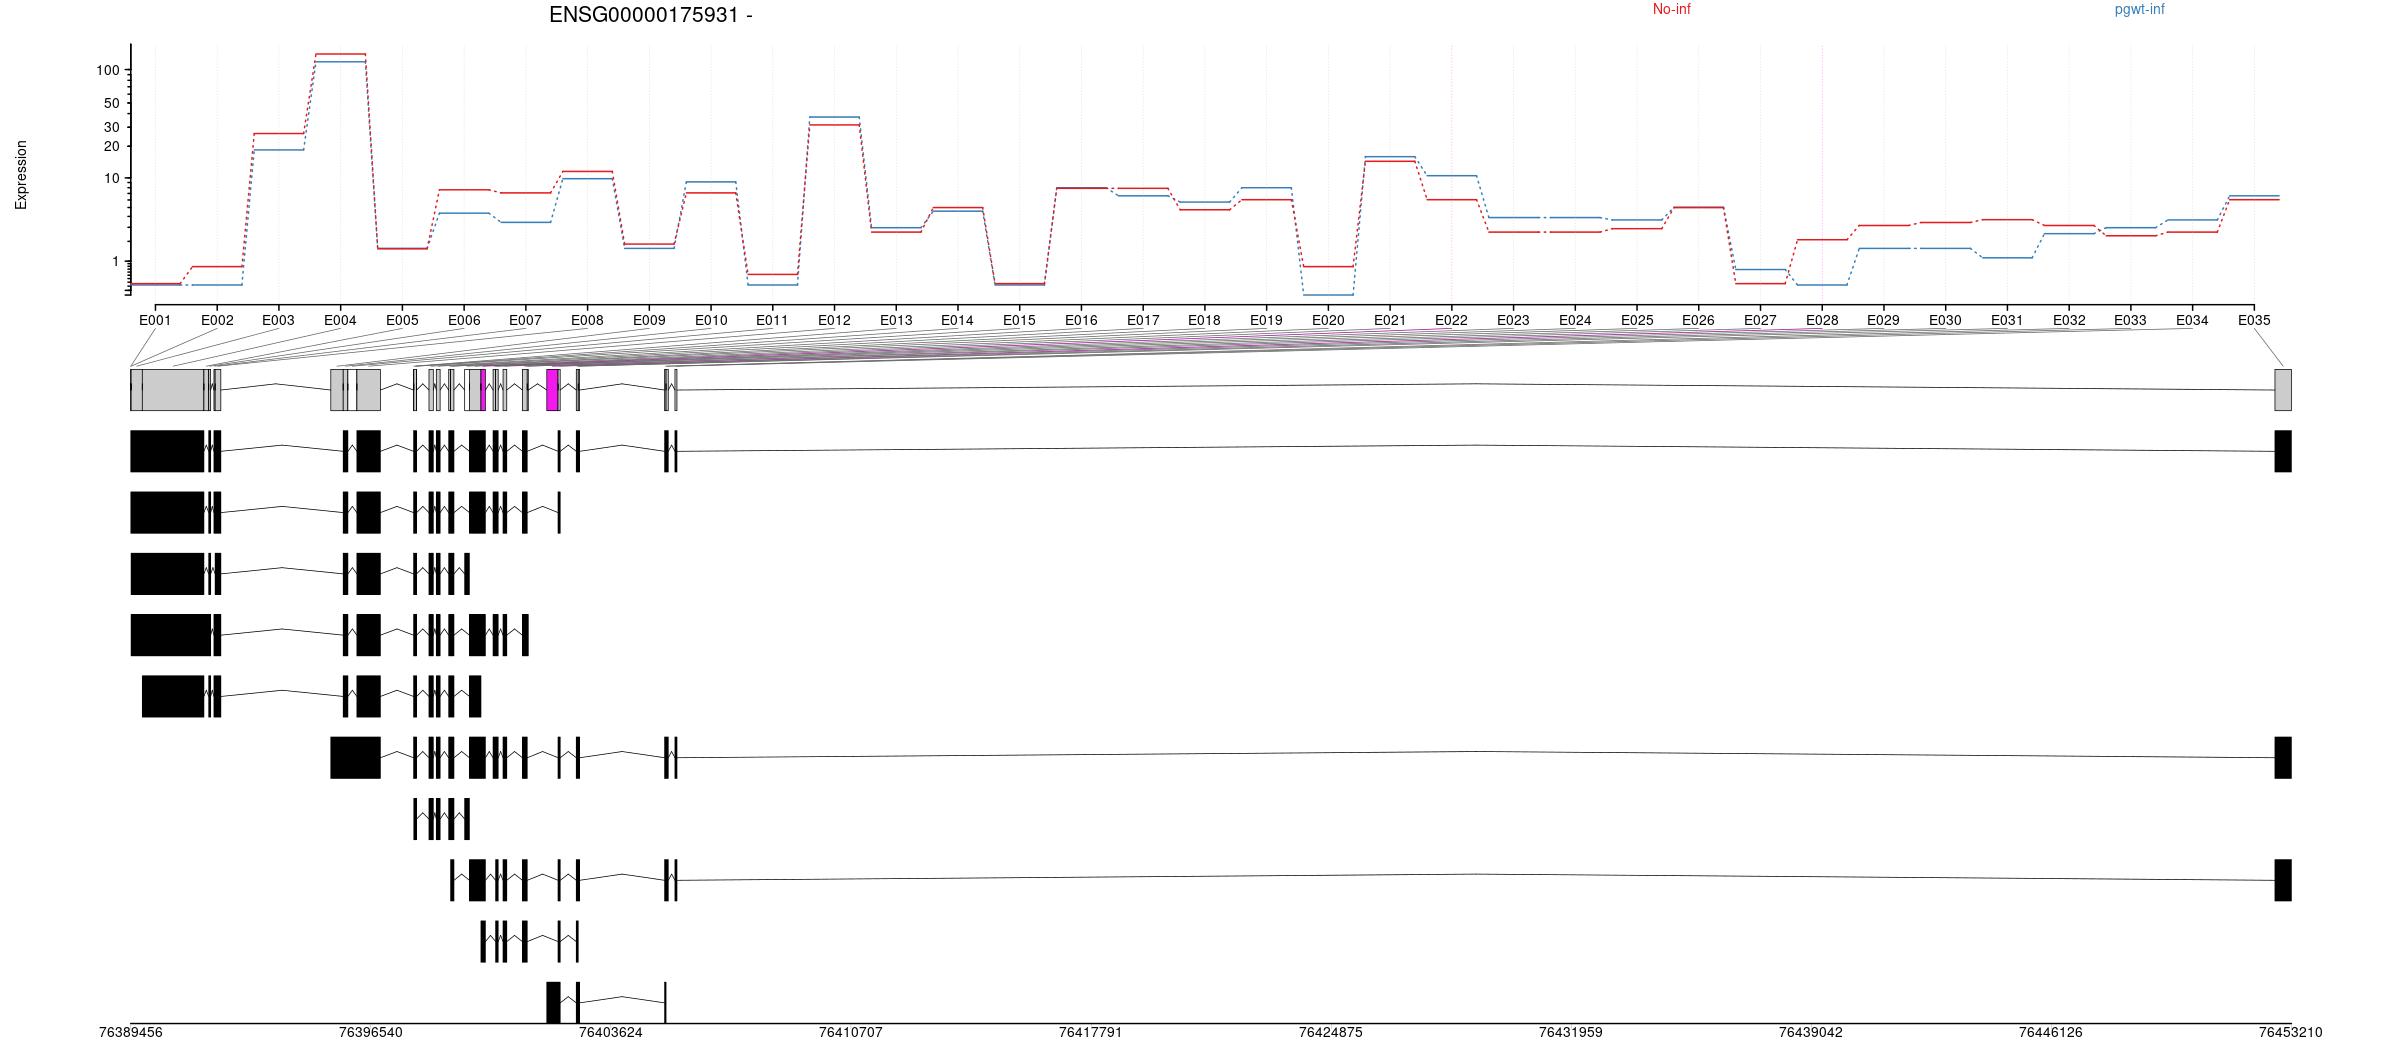Image resolution: width=2400 pixels, height=1050 pixels.
Task: Click the E033 exon label
Action: pos(2130,320)
